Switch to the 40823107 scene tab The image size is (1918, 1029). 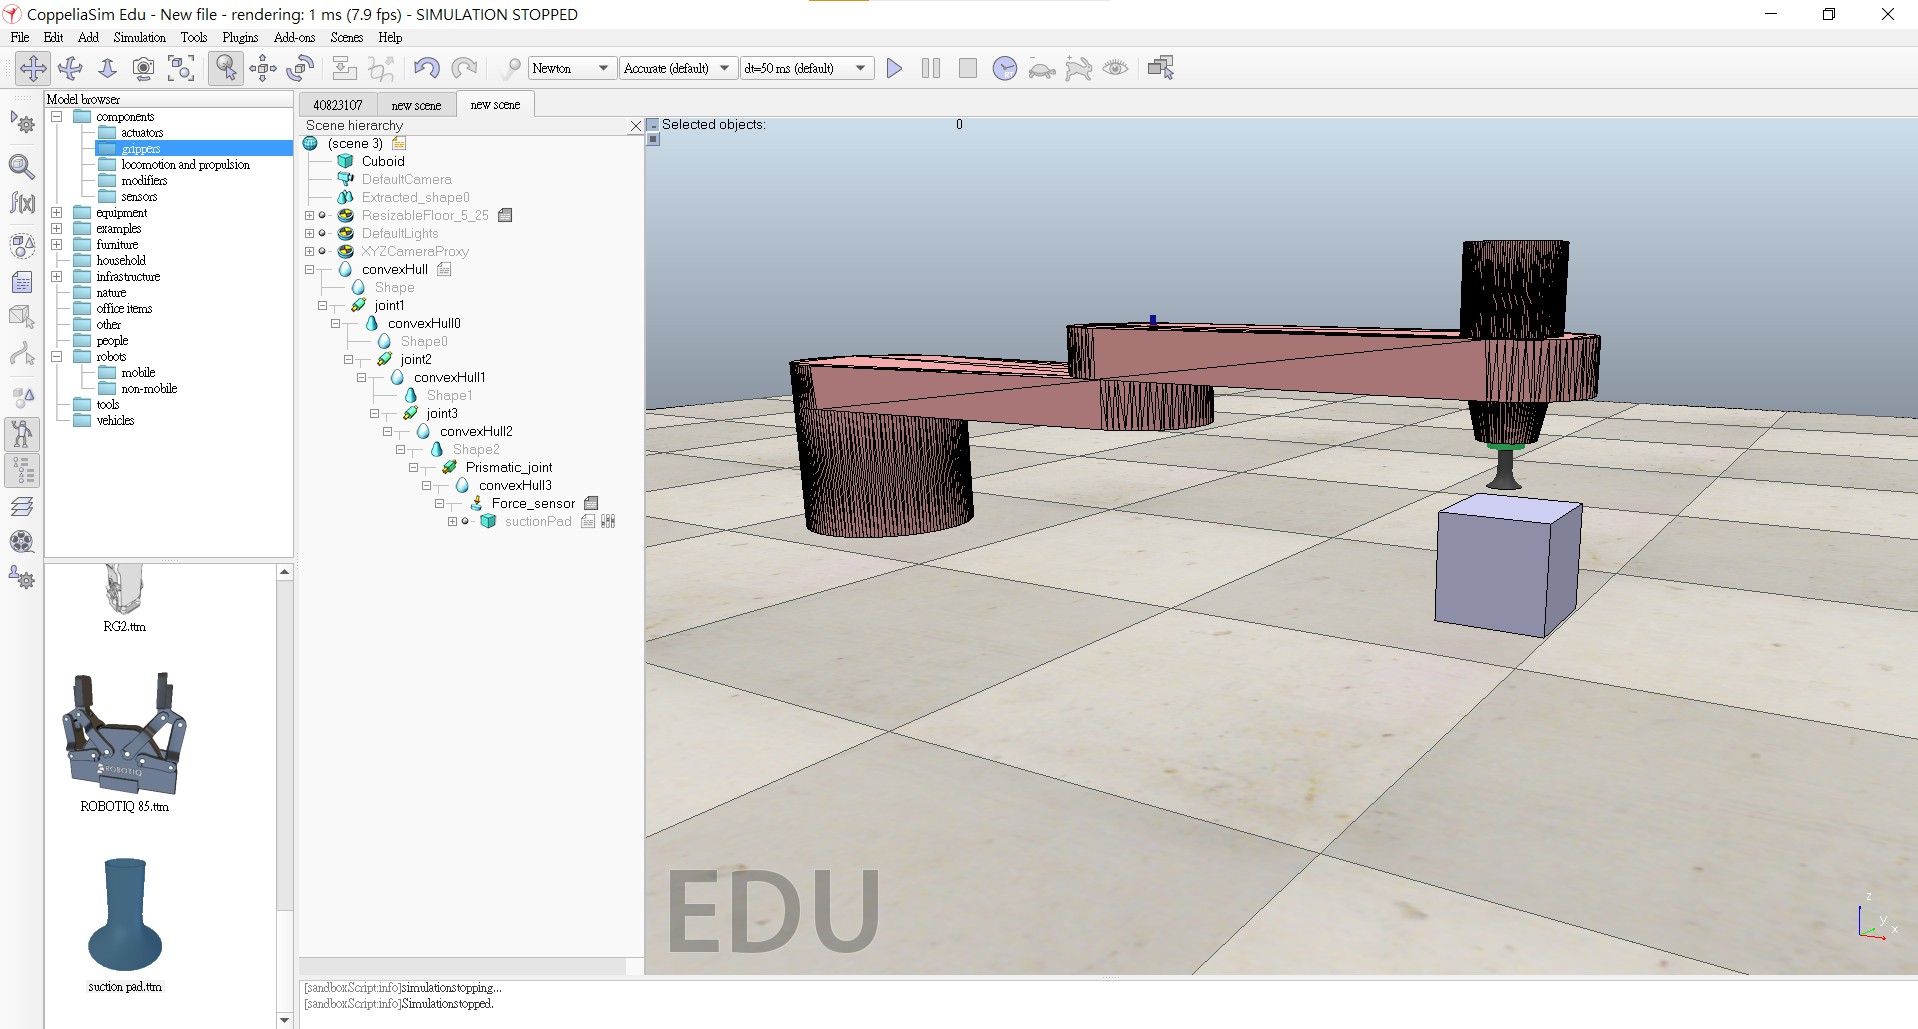coord(337,105)
